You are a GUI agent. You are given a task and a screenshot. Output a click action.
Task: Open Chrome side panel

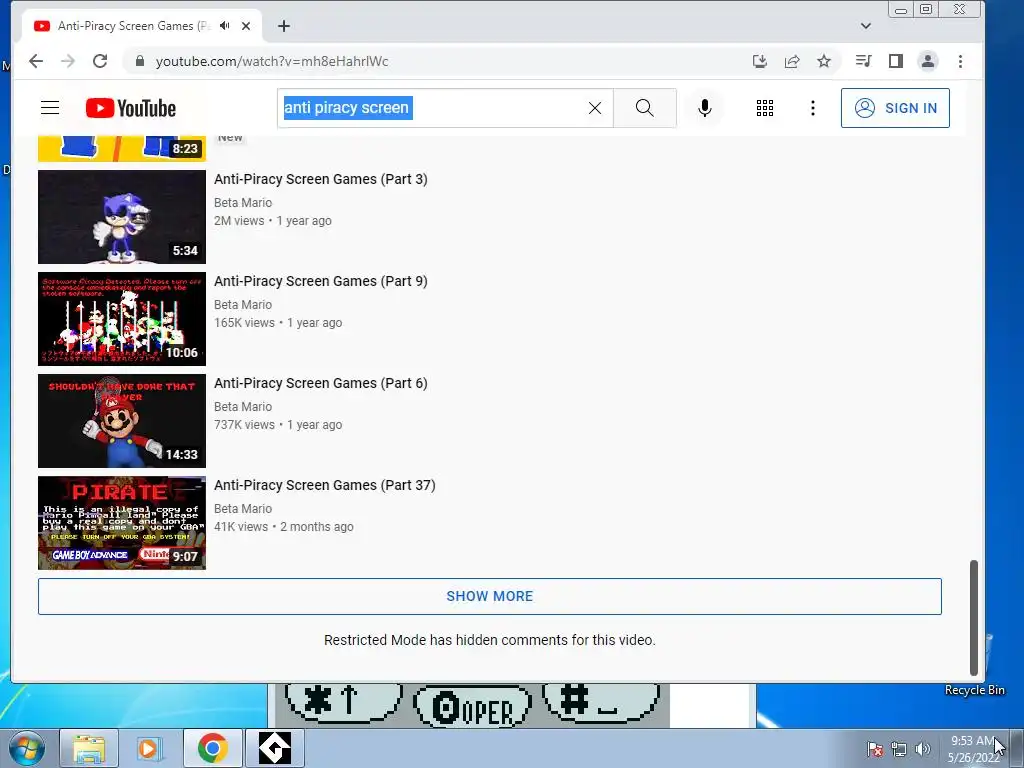895,61
